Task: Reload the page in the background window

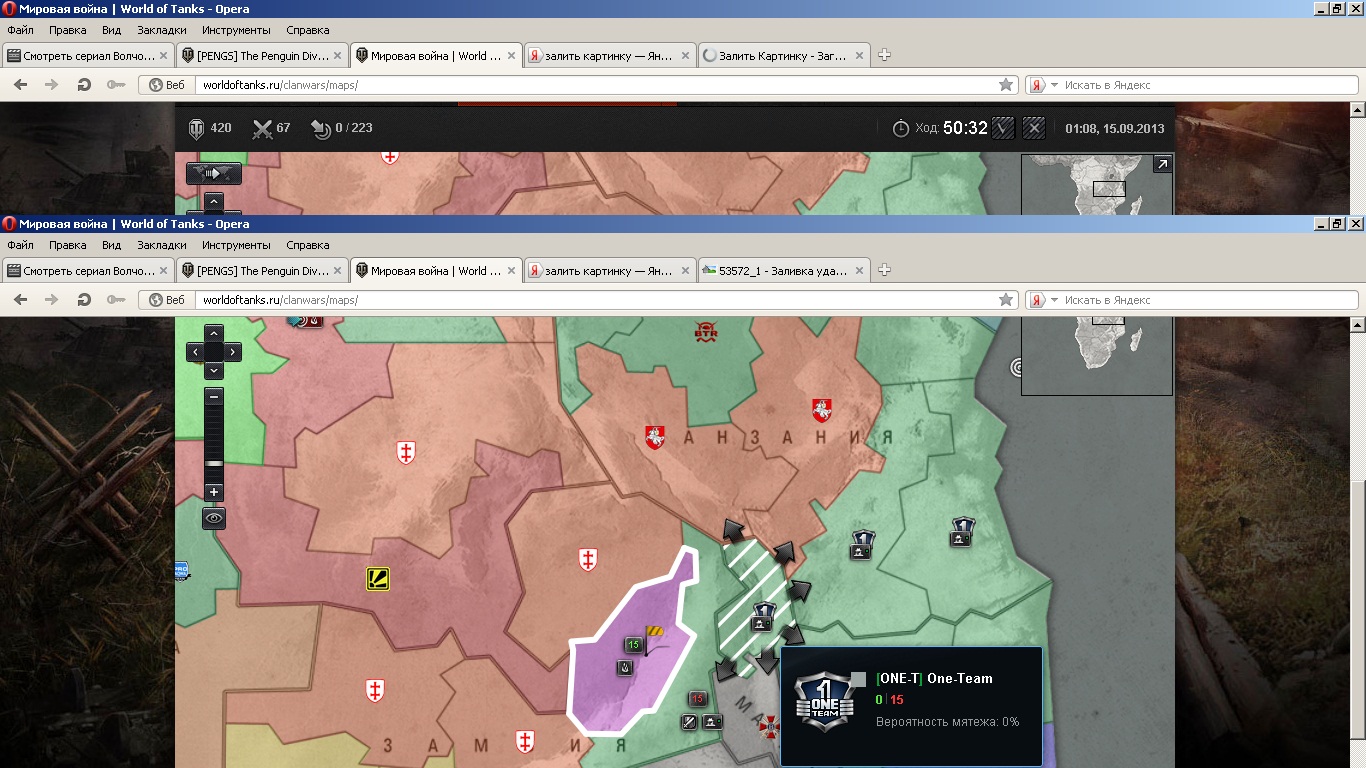Action: [x=84, y=85]
